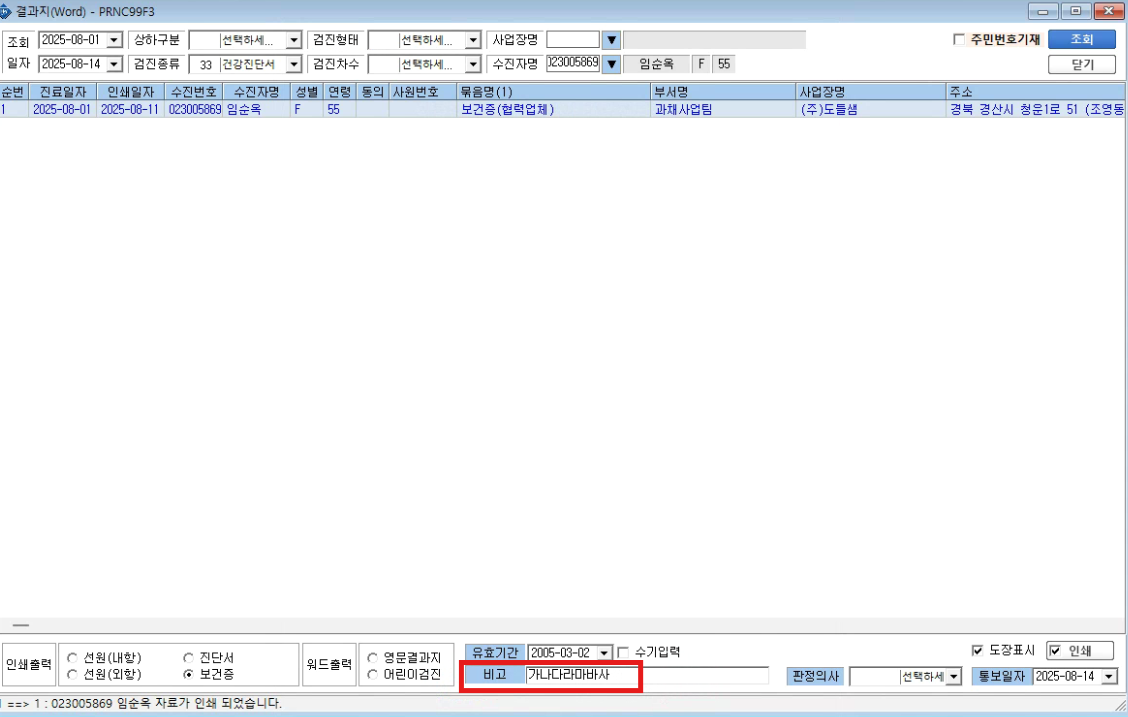Open the 상하구분 dropdown list
1128x717 pixels.
pos(294,40)
